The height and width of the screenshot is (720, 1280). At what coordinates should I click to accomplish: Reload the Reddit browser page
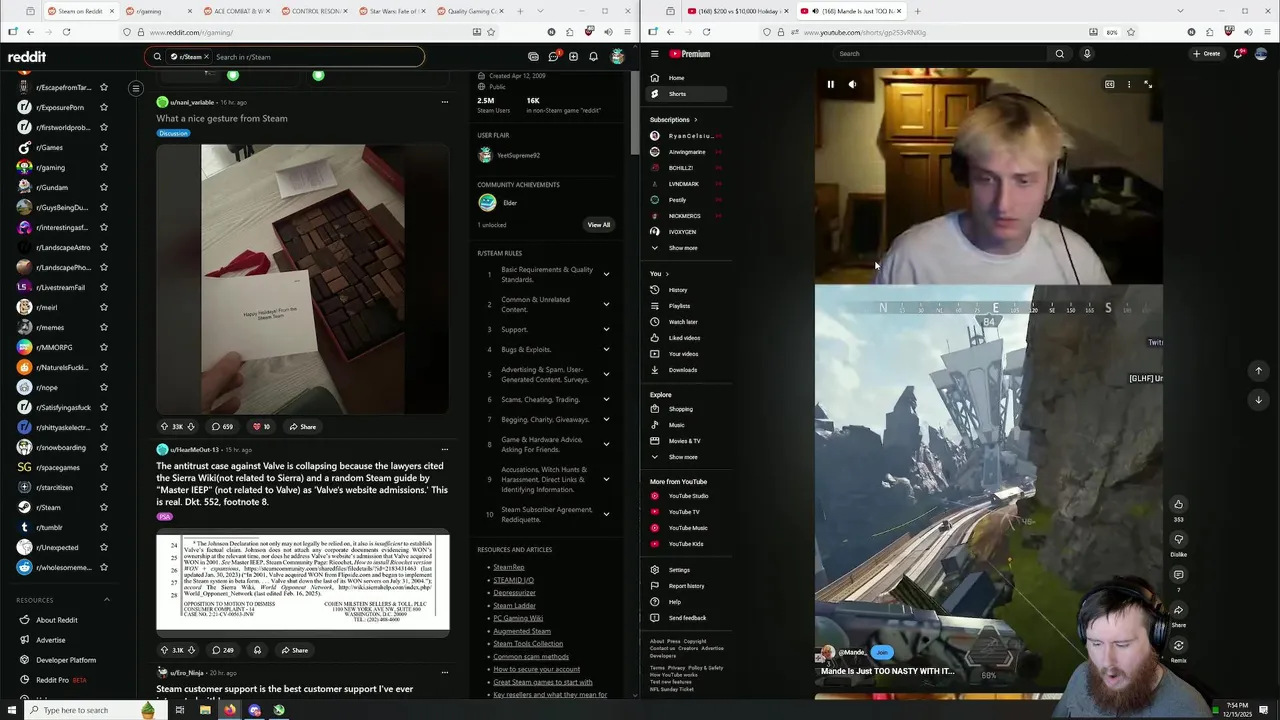coord(66,32)
